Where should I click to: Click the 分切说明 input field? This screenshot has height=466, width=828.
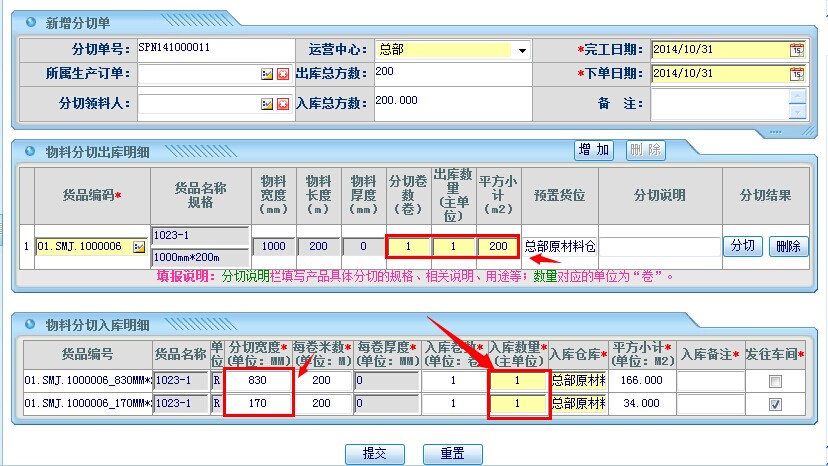point(659,246)
